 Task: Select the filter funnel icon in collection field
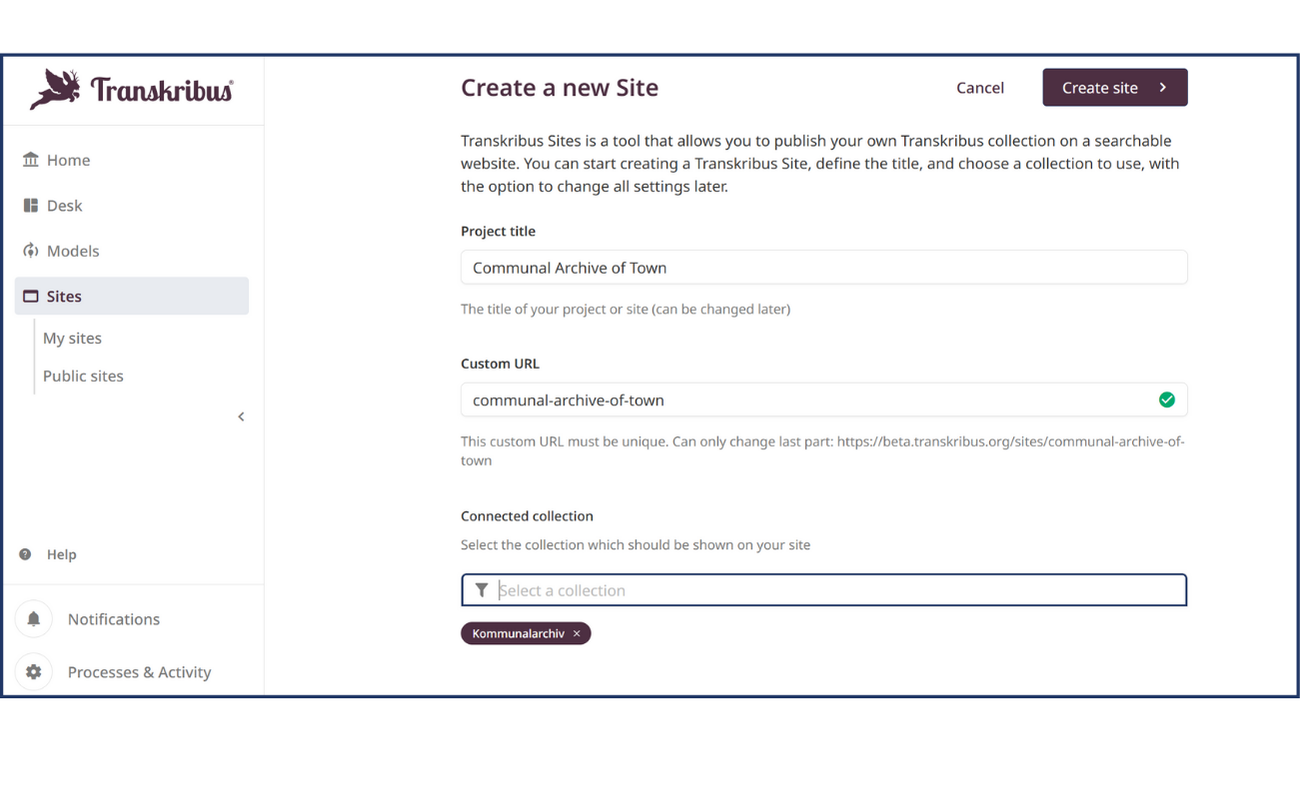pos(482,589)
